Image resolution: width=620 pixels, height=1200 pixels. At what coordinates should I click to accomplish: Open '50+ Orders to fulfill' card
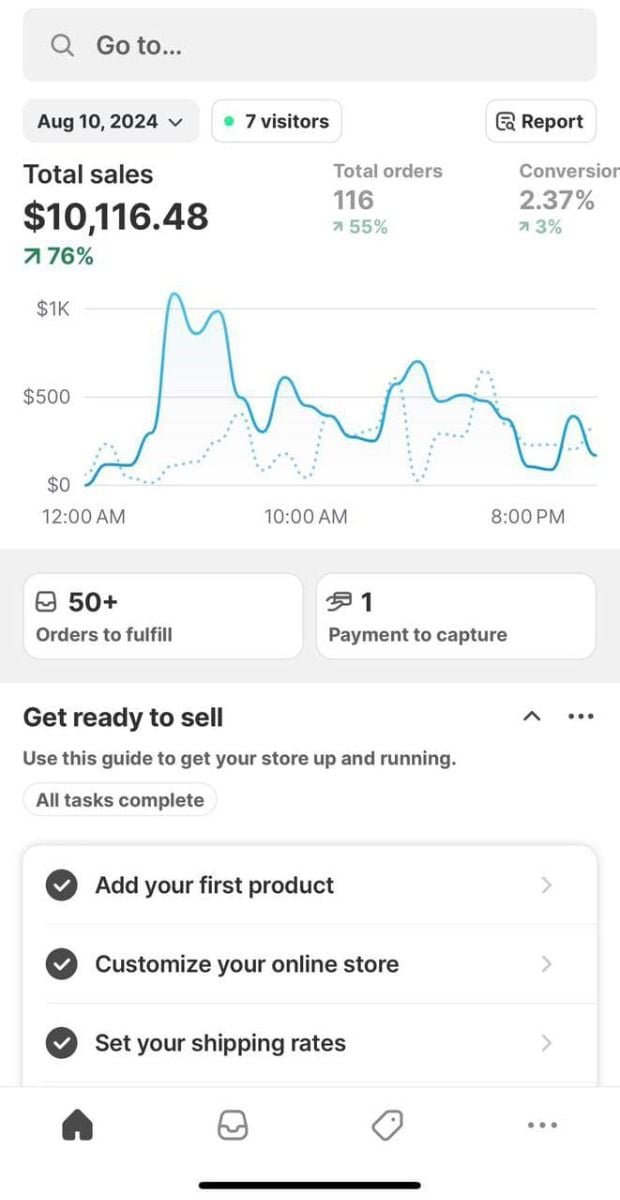[162, 615]
